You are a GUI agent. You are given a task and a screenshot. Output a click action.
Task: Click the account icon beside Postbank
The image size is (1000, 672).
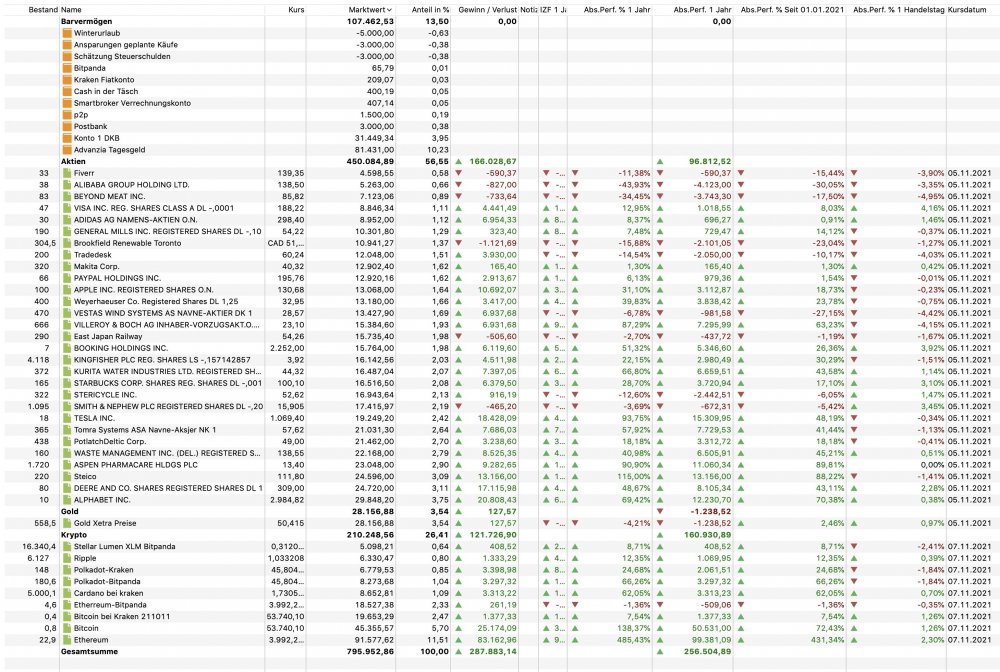67,126
